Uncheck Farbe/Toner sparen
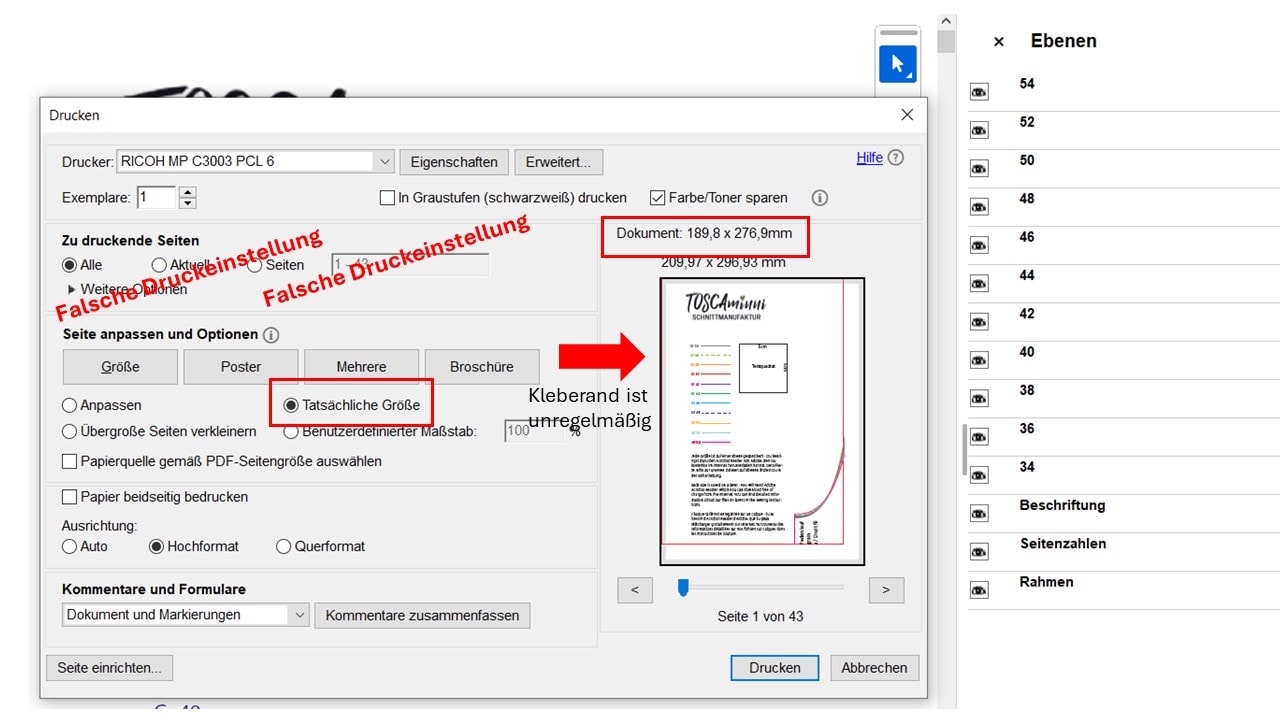Image resolution: width=1280 pixels, height=720 pixels. [658, 198]
